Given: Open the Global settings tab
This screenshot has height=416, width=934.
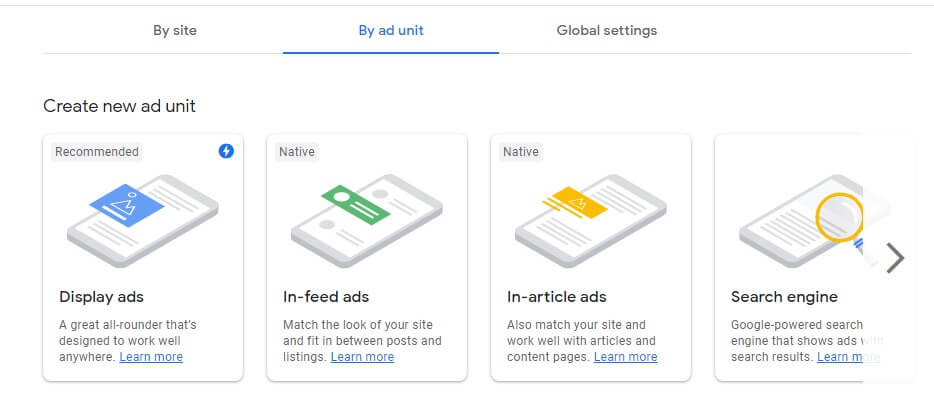Looking at the screenshot, I should (x=606, y=30).
